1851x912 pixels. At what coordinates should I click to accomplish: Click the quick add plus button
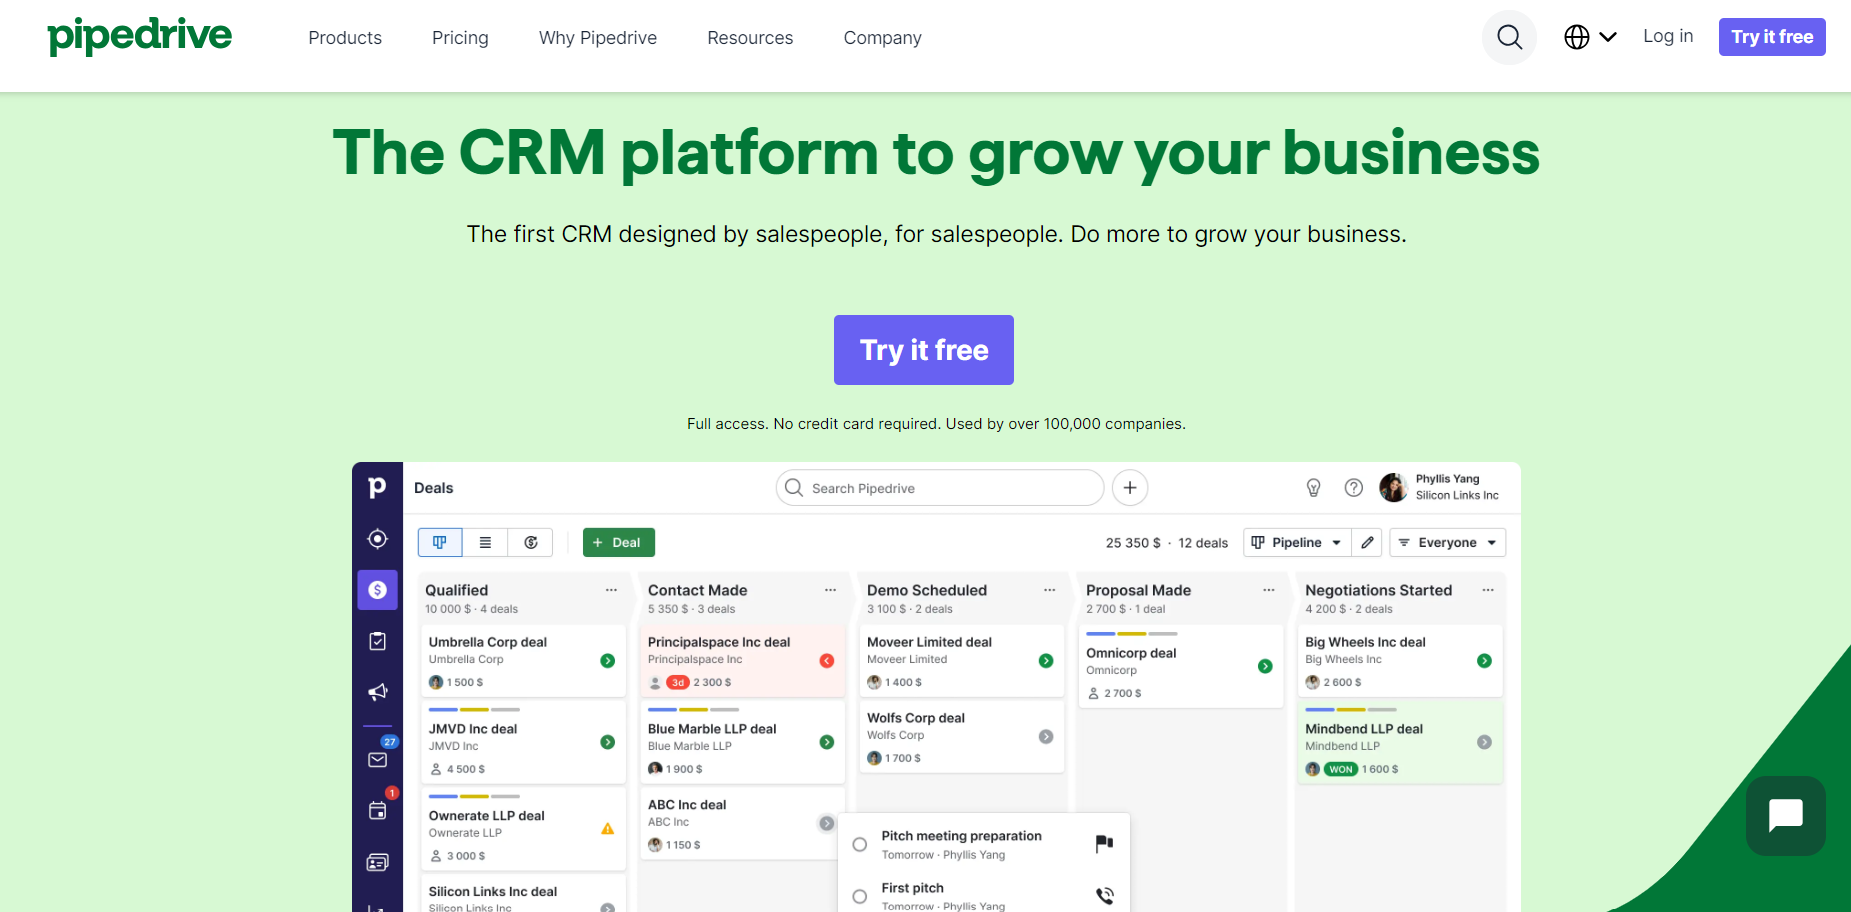1130,488
